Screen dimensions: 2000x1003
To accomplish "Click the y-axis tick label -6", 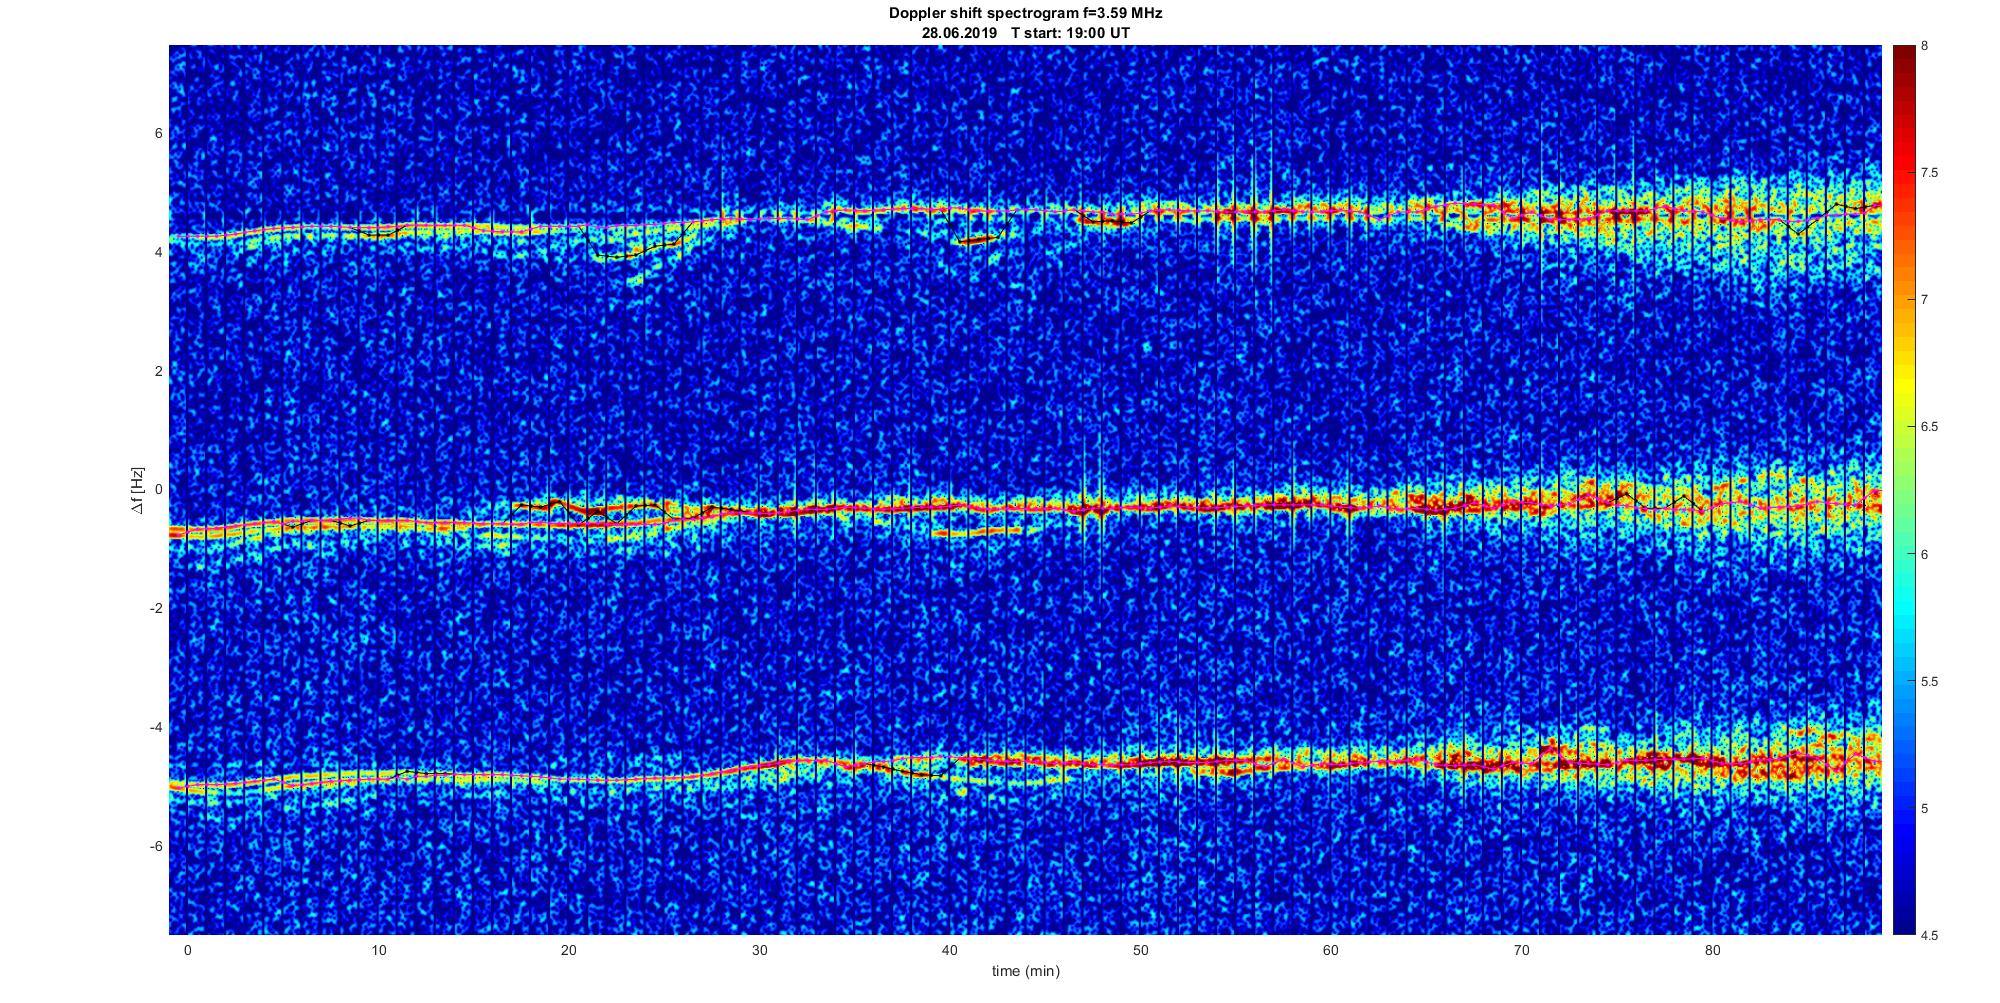I will (157, 846).
